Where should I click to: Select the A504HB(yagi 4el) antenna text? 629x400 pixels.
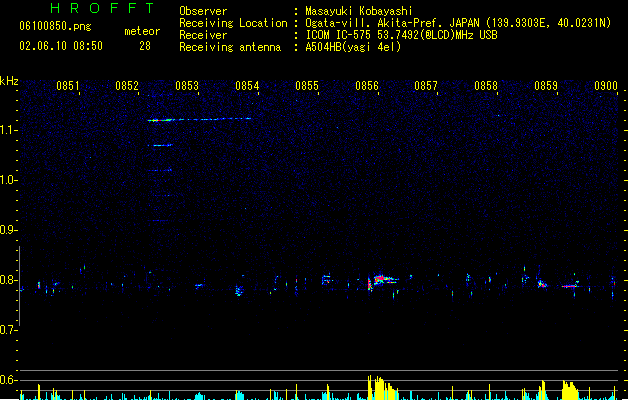tap(353, 47)
